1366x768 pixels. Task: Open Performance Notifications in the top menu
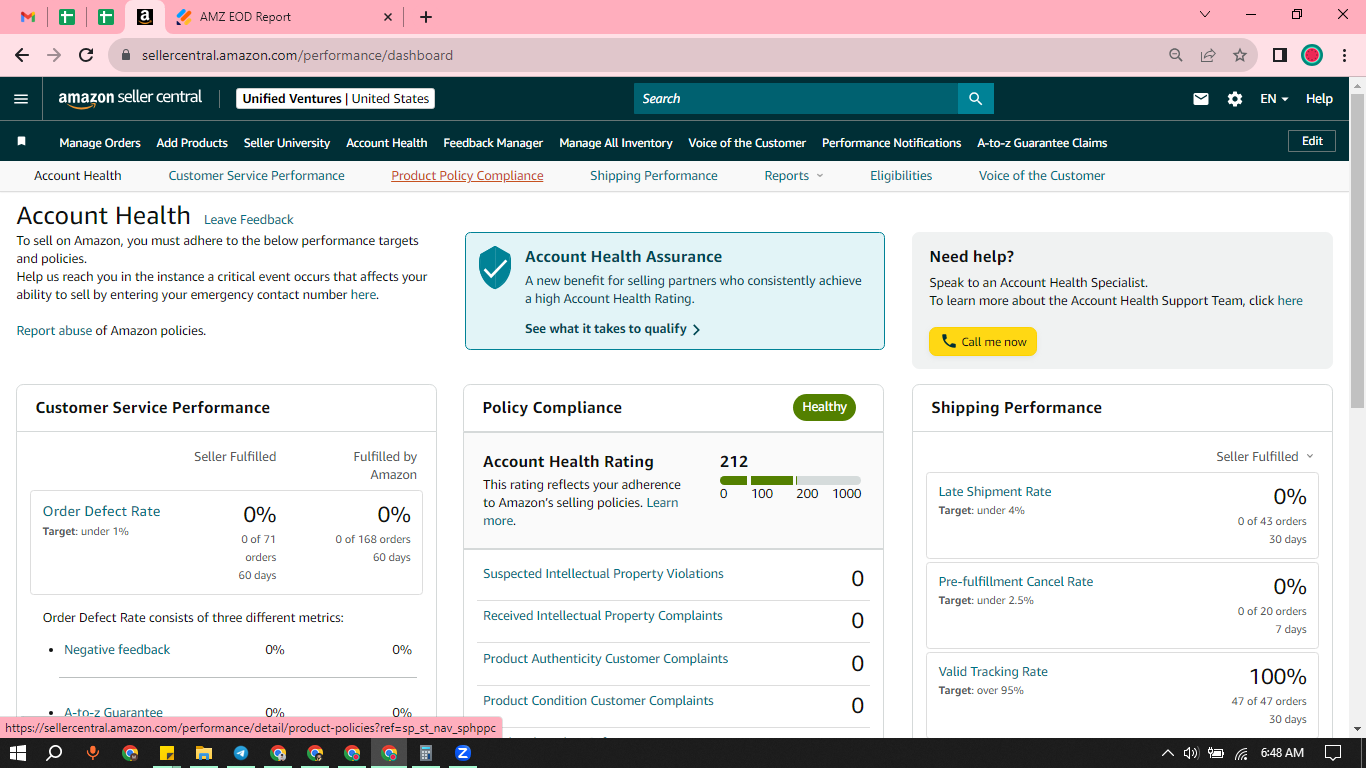pyautogui.click(x=892, y=143)
